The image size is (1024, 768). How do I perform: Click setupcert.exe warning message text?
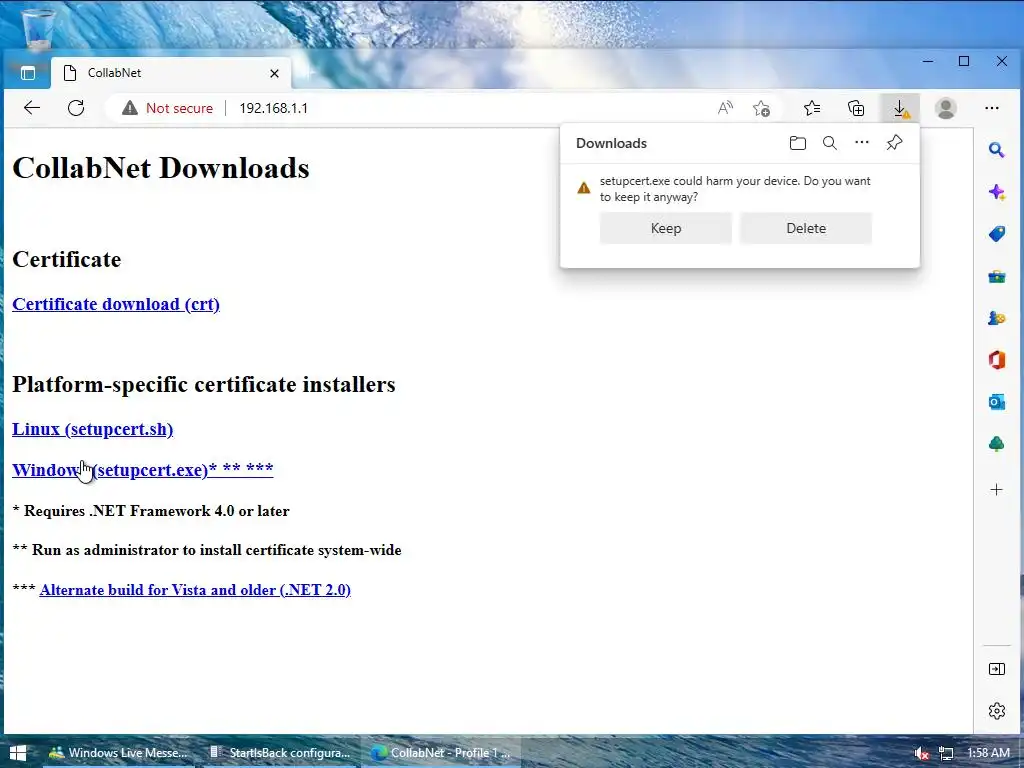click(735, 189)
